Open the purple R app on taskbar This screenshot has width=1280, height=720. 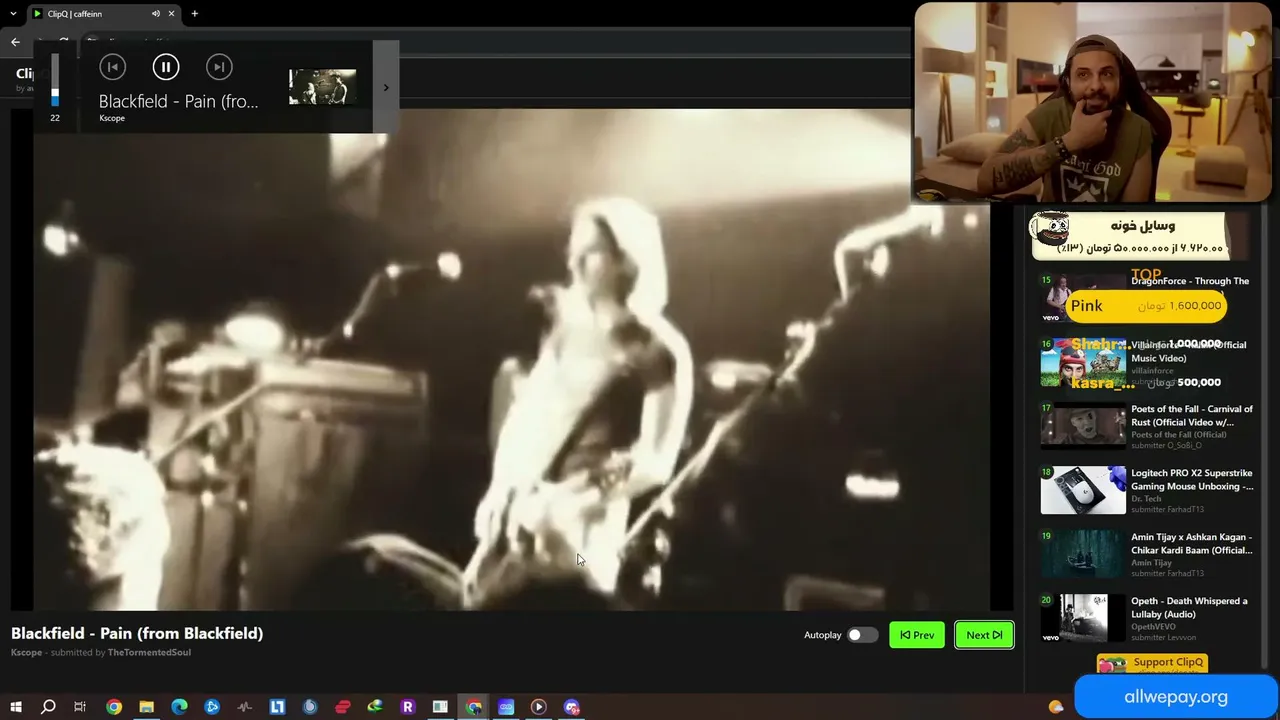pos(407,707)
